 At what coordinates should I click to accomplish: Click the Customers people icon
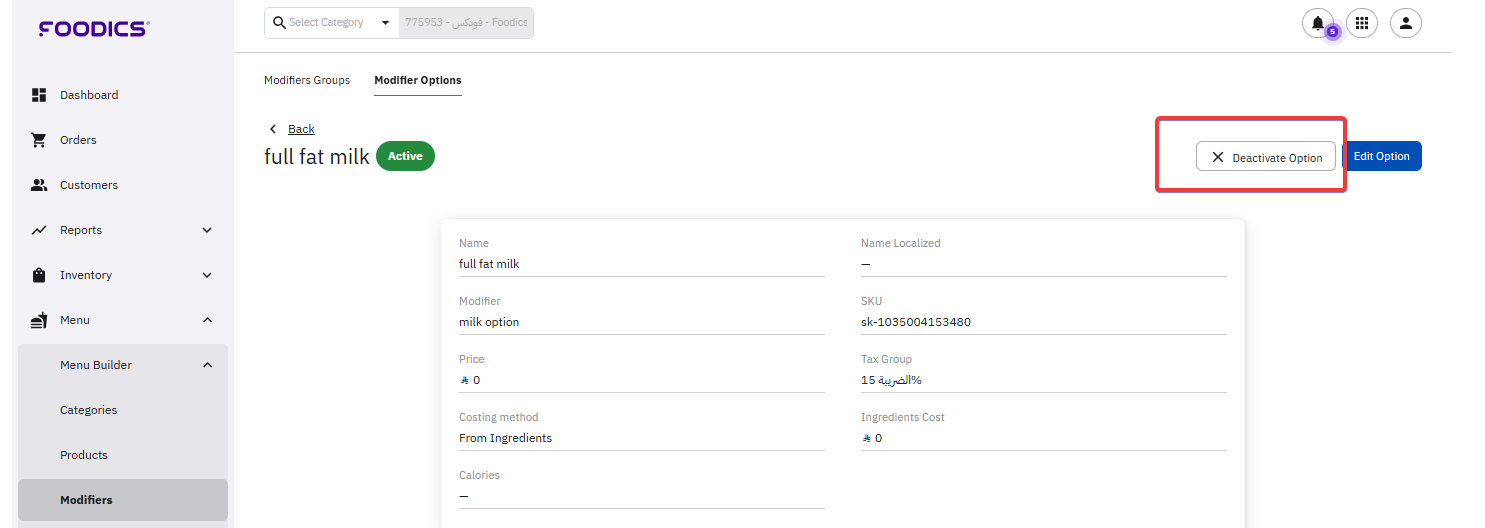pos(39,185)
